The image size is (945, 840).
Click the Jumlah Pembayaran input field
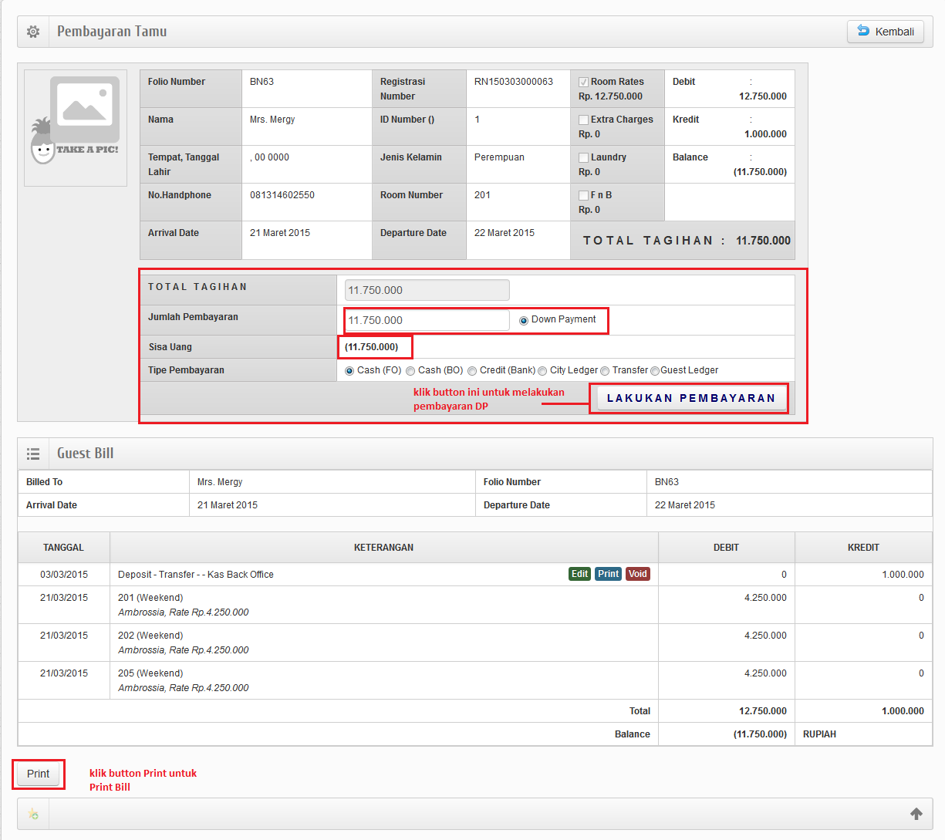(426, 320)
